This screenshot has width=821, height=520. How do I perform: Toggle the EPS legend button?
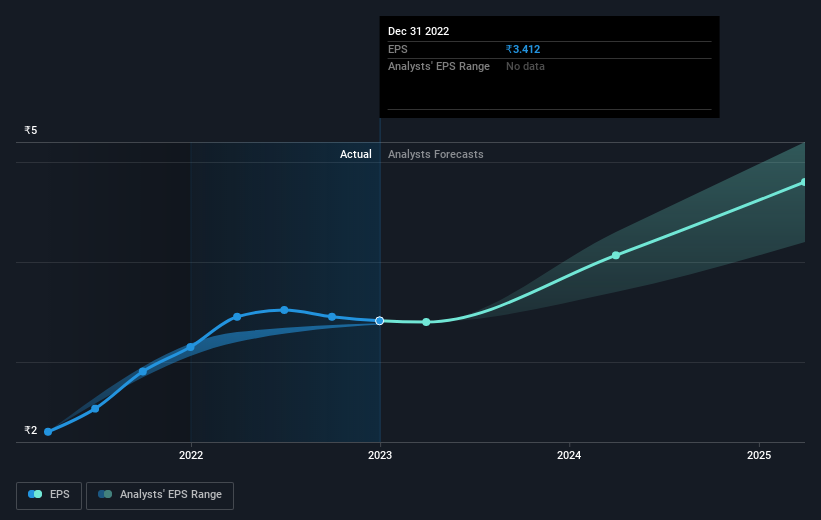coord(49,495)
